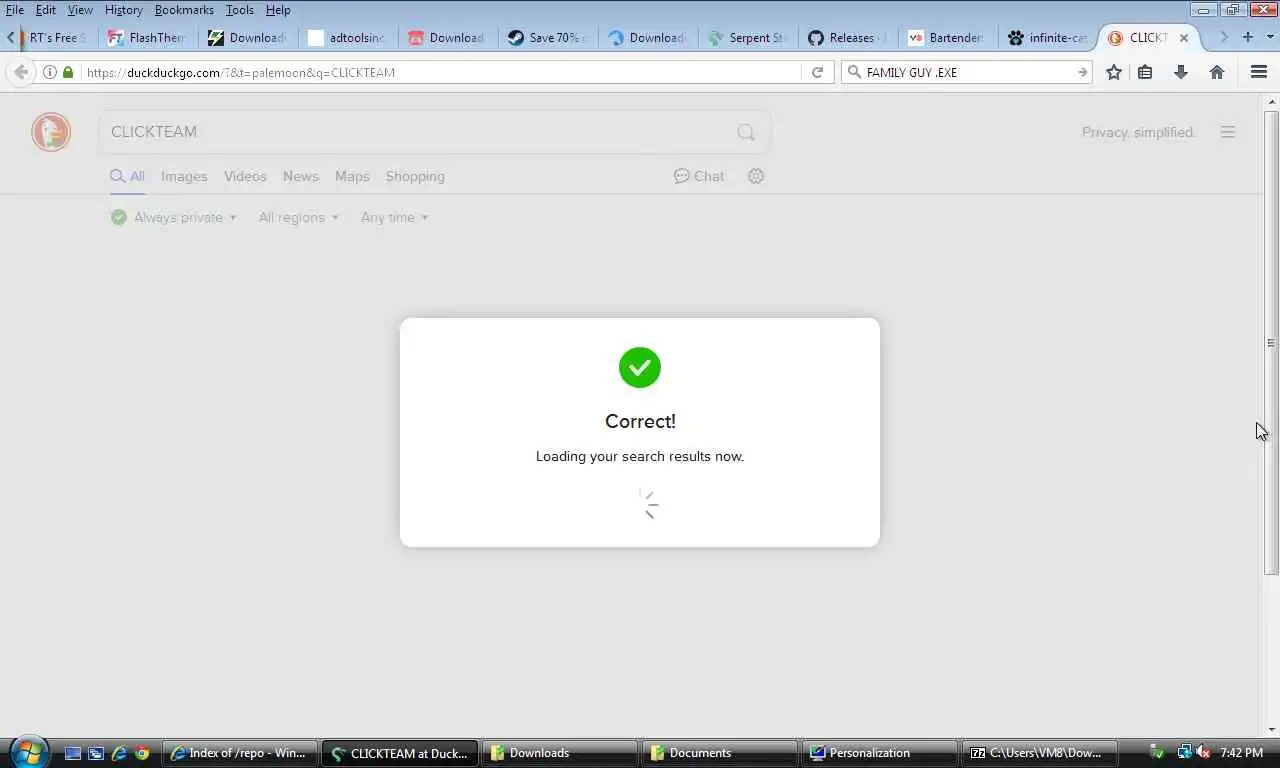Select the Videos results tab

[x=245, y=176]
